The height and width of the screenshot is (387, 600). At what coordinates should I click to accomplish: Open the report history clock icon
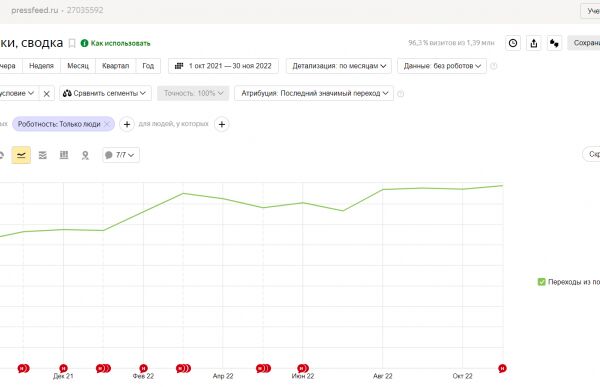coord(513,43)
